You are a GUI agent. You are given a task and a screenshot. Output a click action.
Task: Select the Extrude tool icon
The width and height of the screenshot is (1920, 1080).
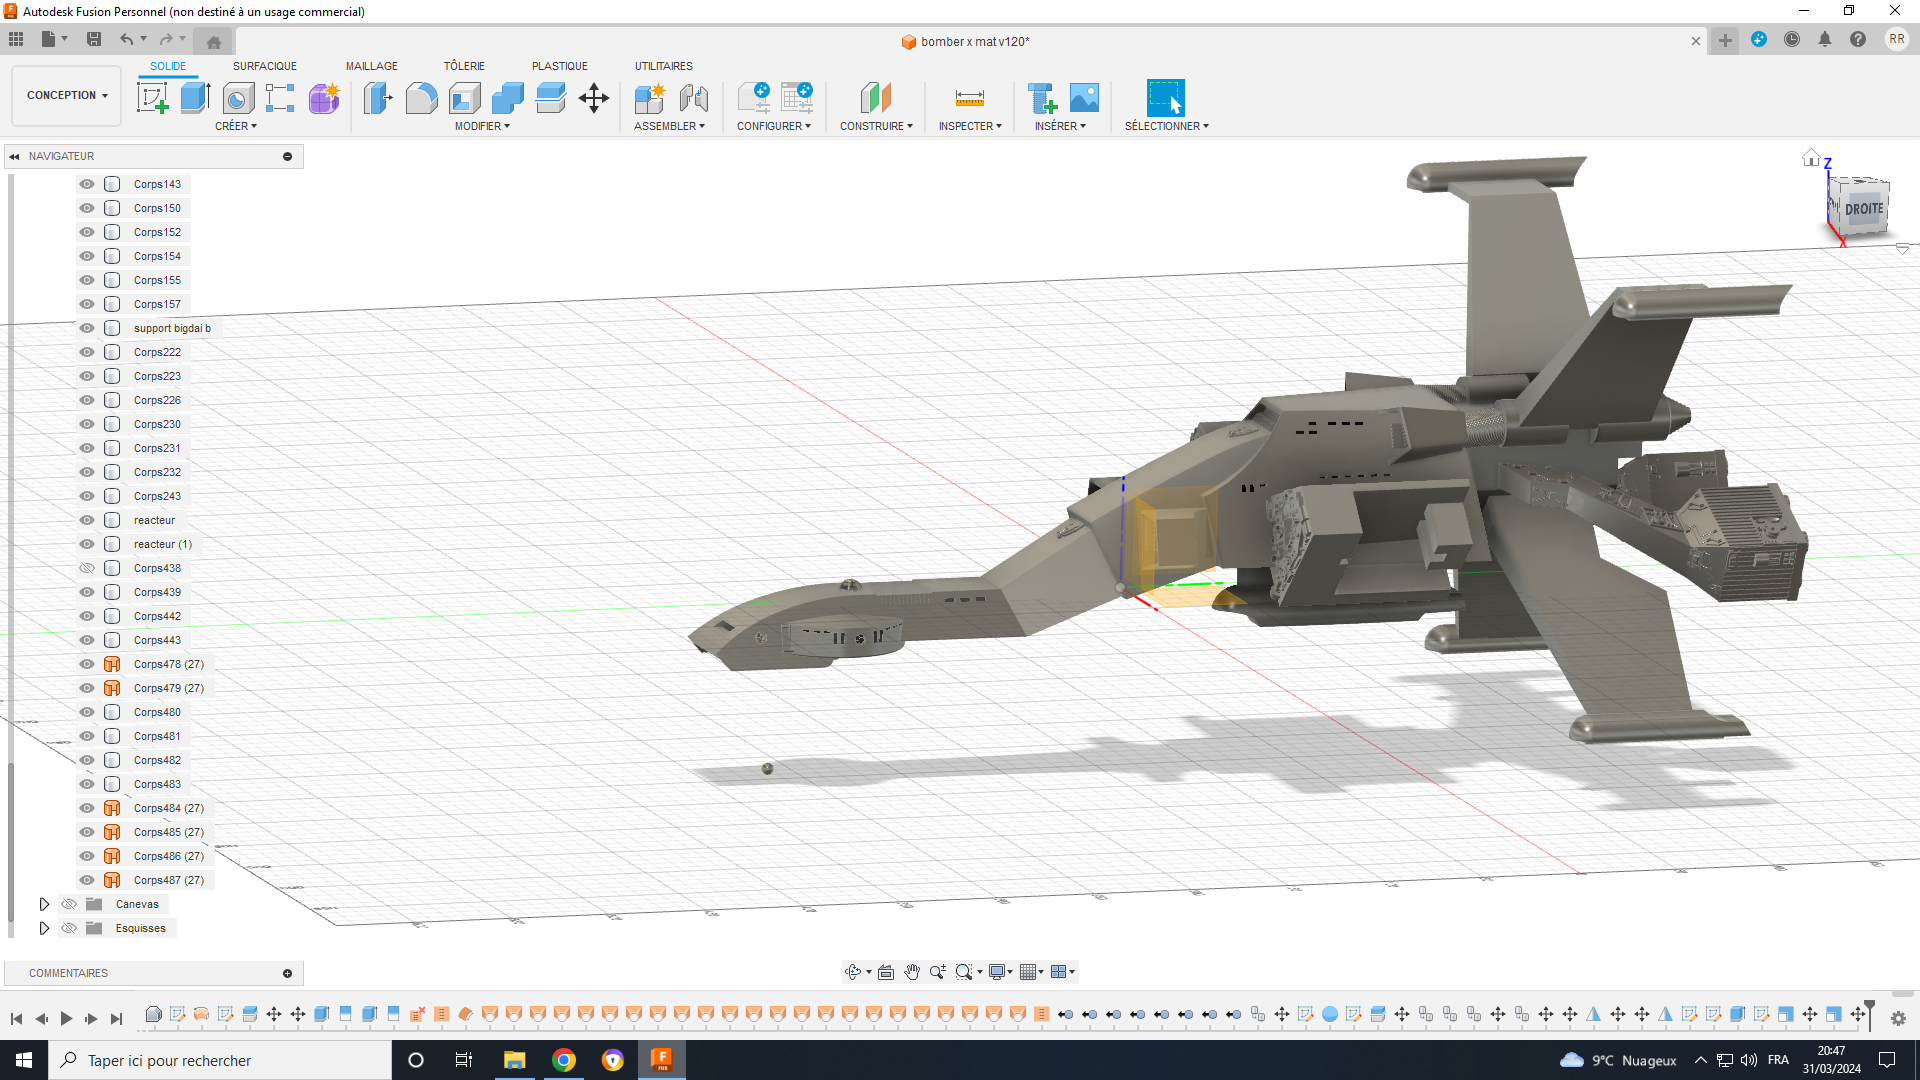195,98
